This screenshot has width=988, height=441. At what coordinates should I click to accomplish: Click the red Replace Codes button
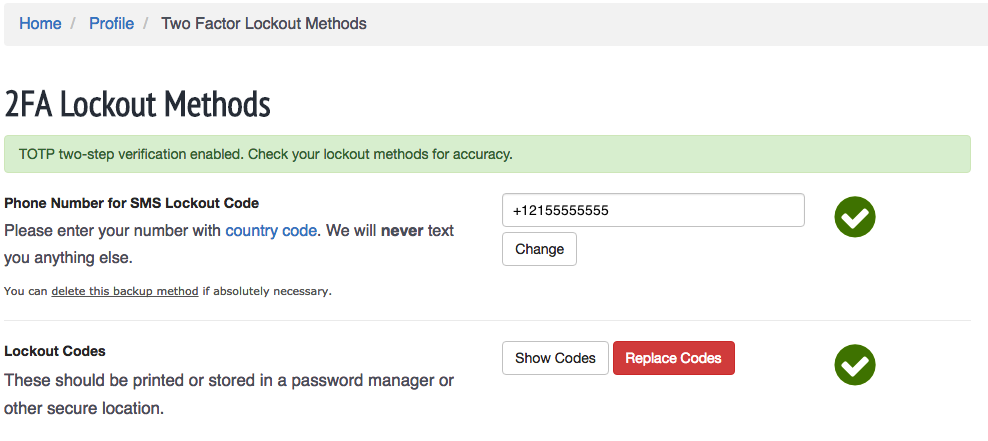click(x=674, y=358)
